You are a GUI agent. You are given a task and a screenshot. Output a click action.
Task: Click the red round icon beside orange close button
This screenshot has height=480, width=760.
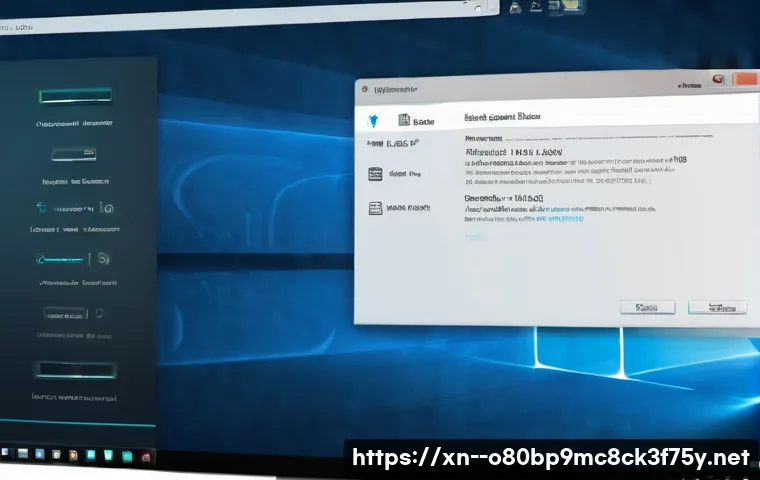point(718,80)
